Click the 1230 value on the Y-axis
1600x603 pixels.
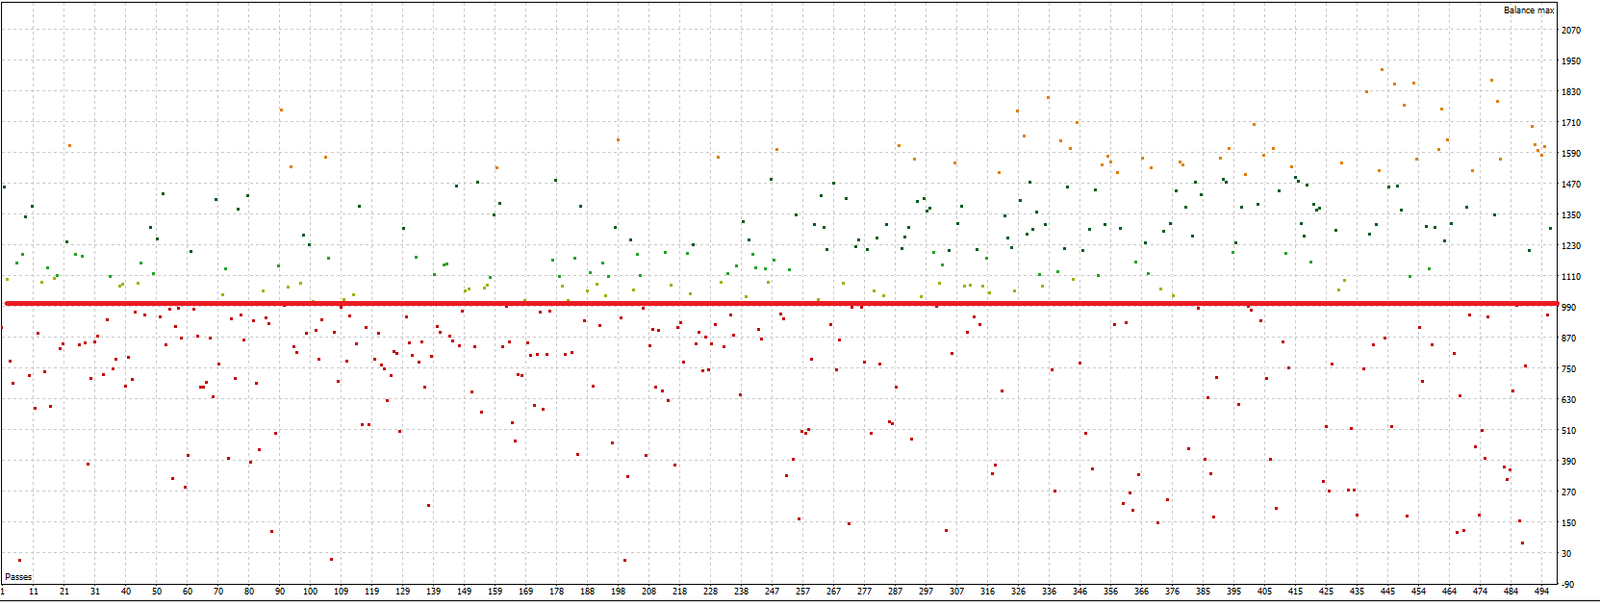click(1570, 246)
